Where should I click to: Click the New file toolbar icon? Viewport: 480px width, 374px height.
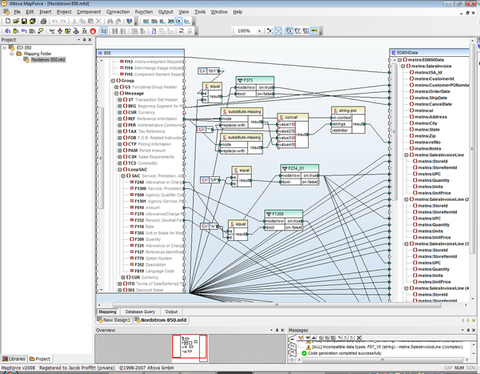coord(8,21)
